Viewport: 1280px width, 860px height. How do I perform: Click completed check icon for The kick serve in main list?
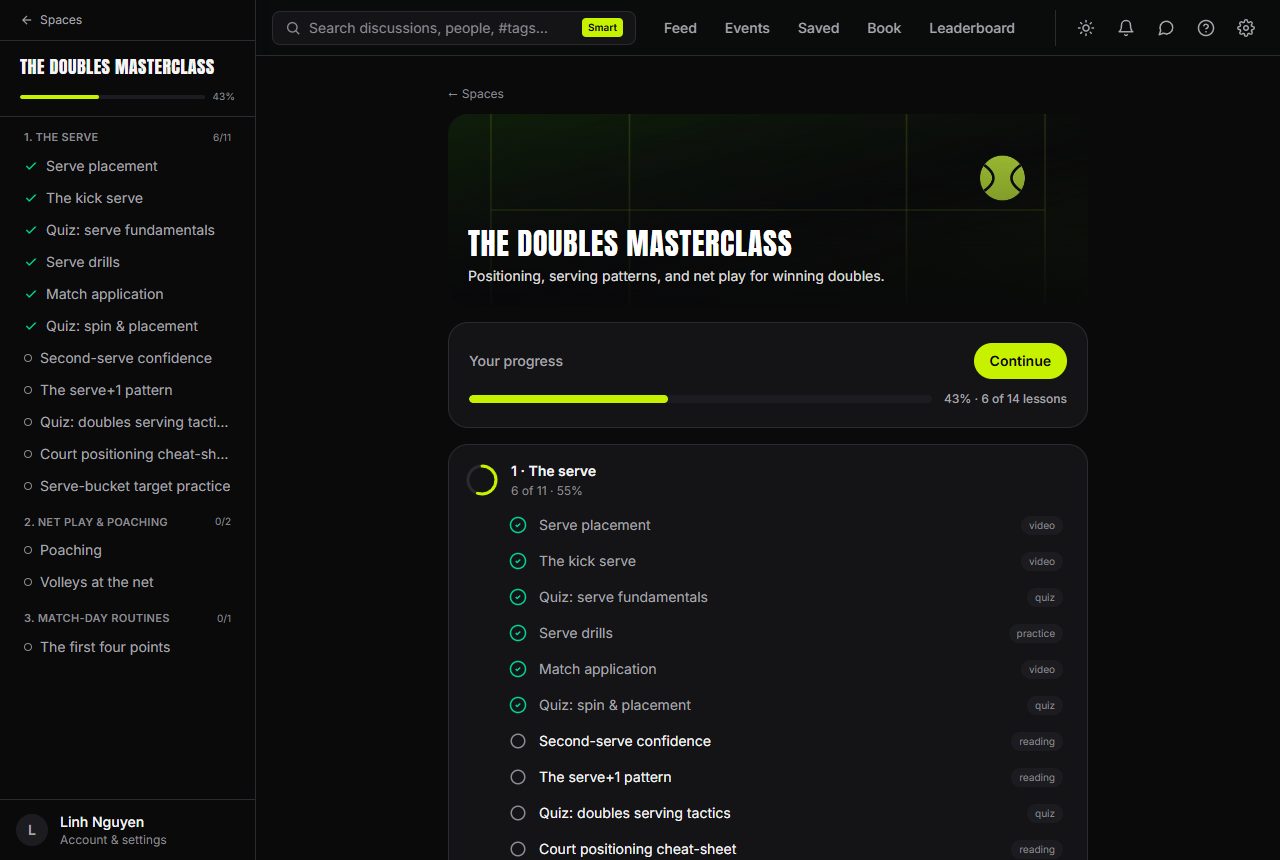click(518, 561)
